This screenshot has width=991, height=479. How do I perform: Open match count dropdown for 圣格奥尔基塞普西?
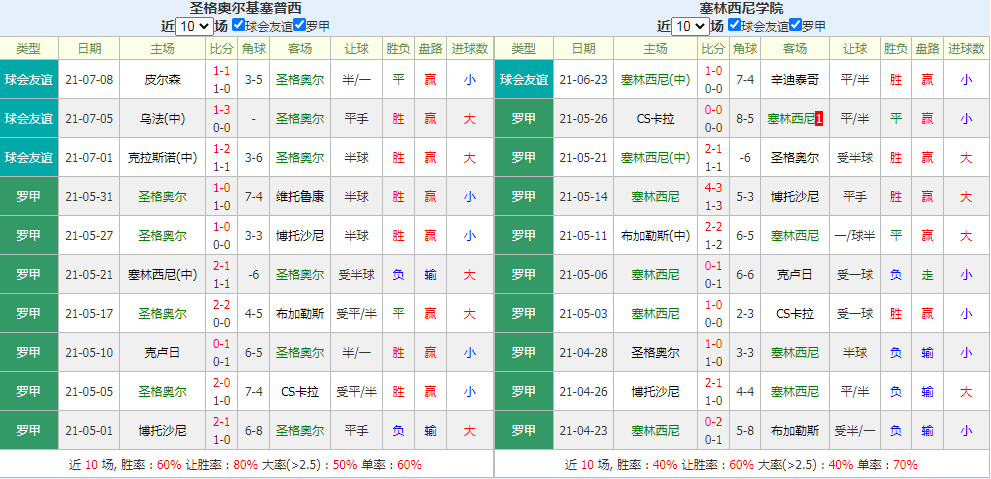coord(192,26)
